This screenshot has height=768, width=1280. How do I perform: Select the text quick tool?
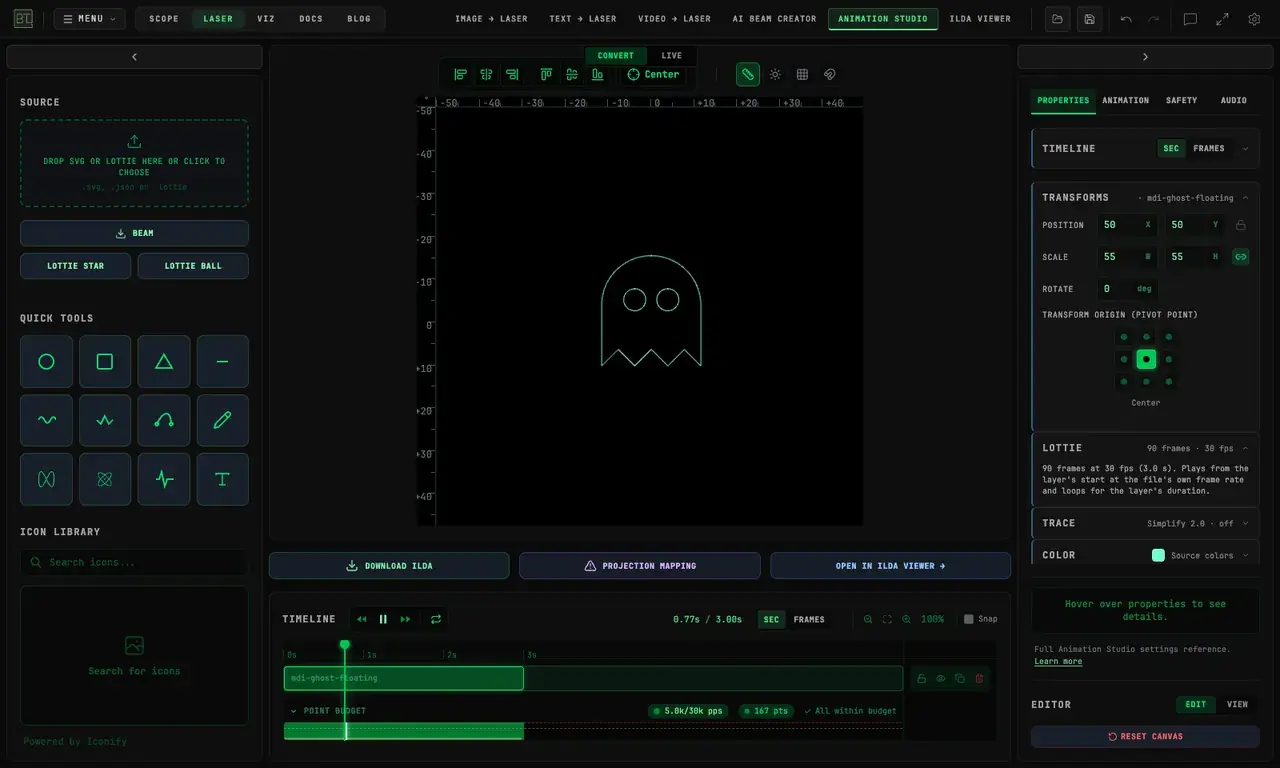click(222, 479)
